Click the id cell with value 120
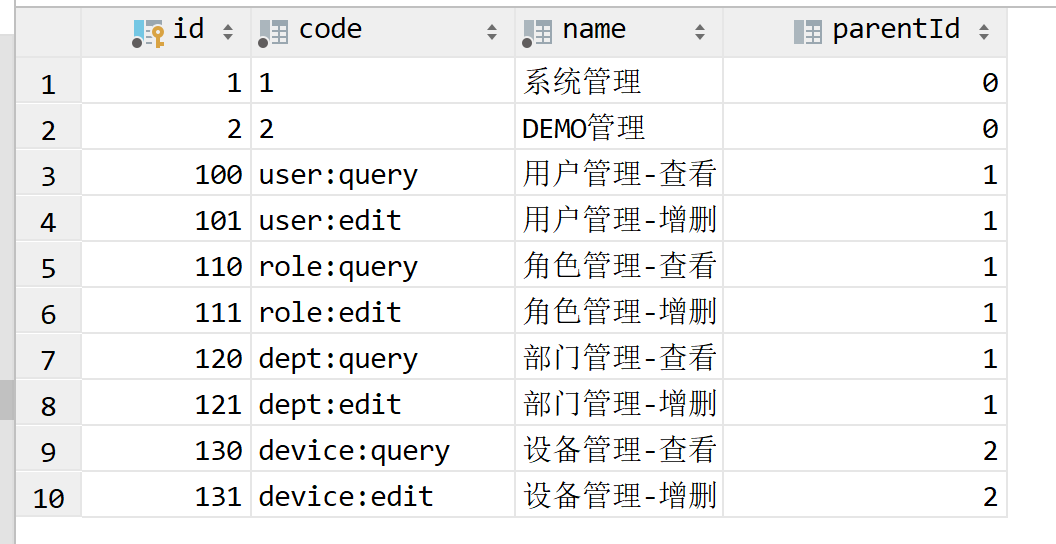Screen dimensions: 1056x544 point(166,358)
